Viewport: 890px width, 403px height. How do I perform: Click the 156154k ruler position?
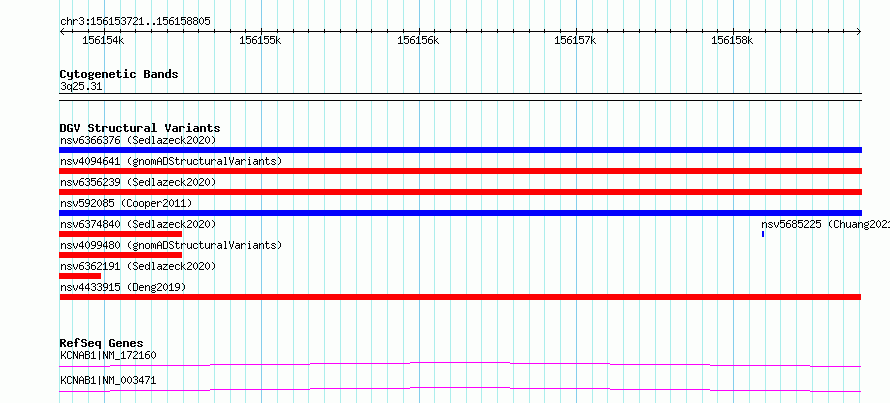click(x=103, y=40)
